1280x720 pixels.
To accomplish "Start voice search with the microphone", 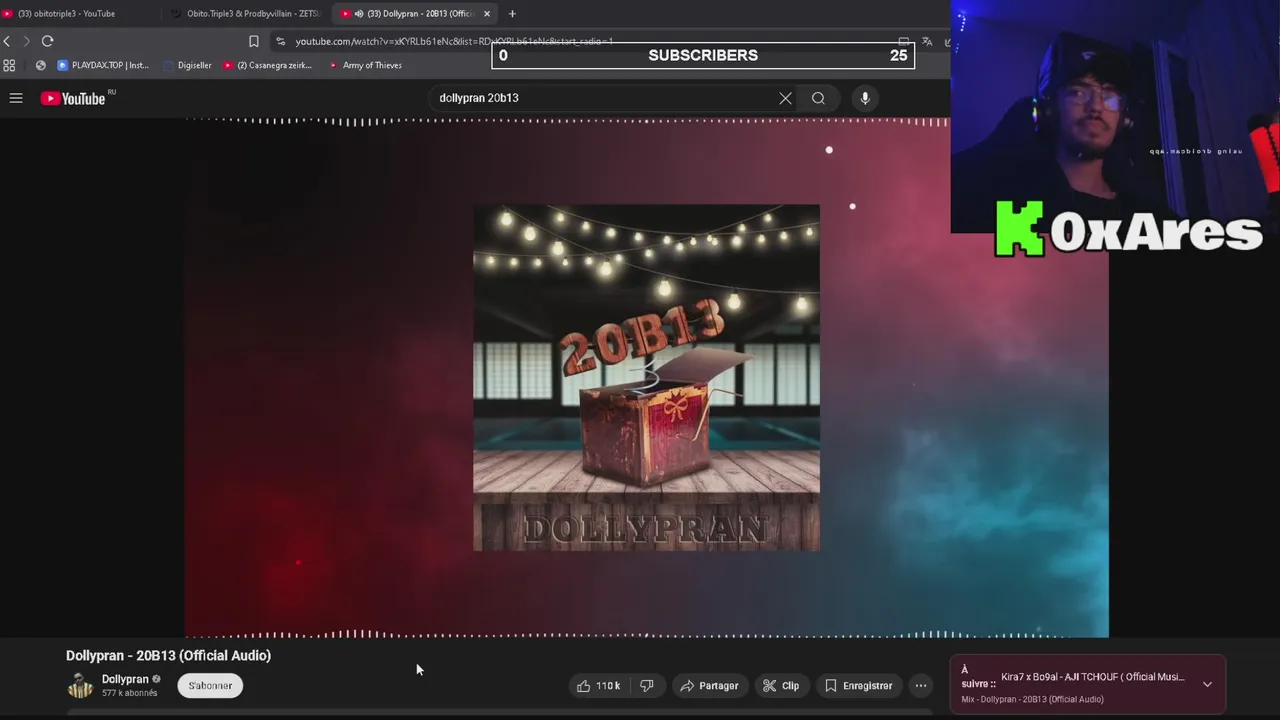I will 865,98.
